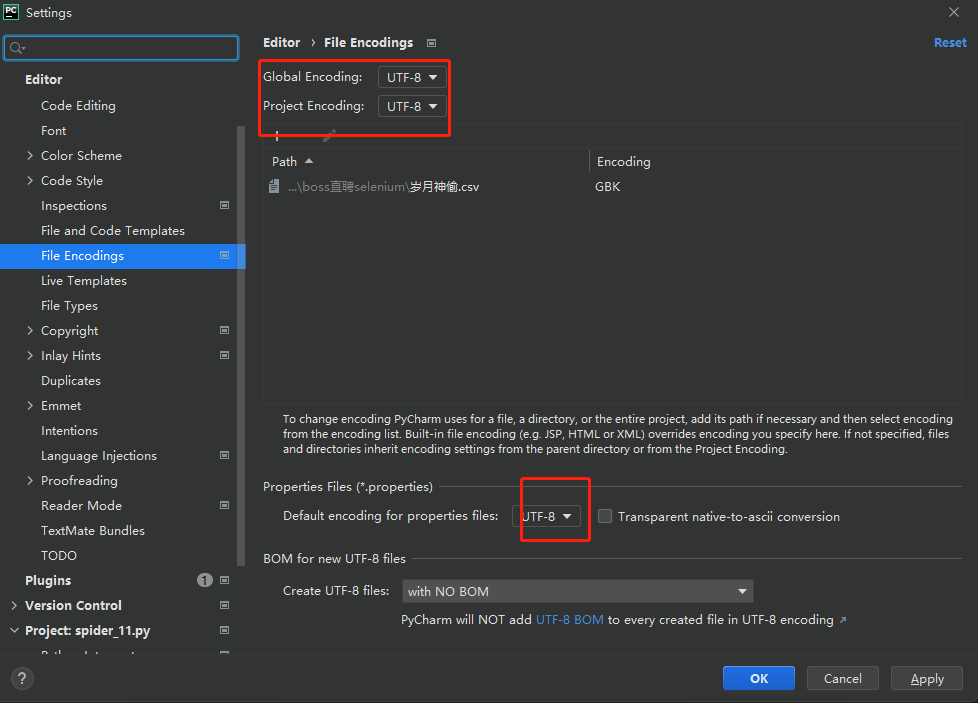Open the Create UTF-8 files dropdown
The width and height of the screenshot is (978, 703).
[577, 591]
